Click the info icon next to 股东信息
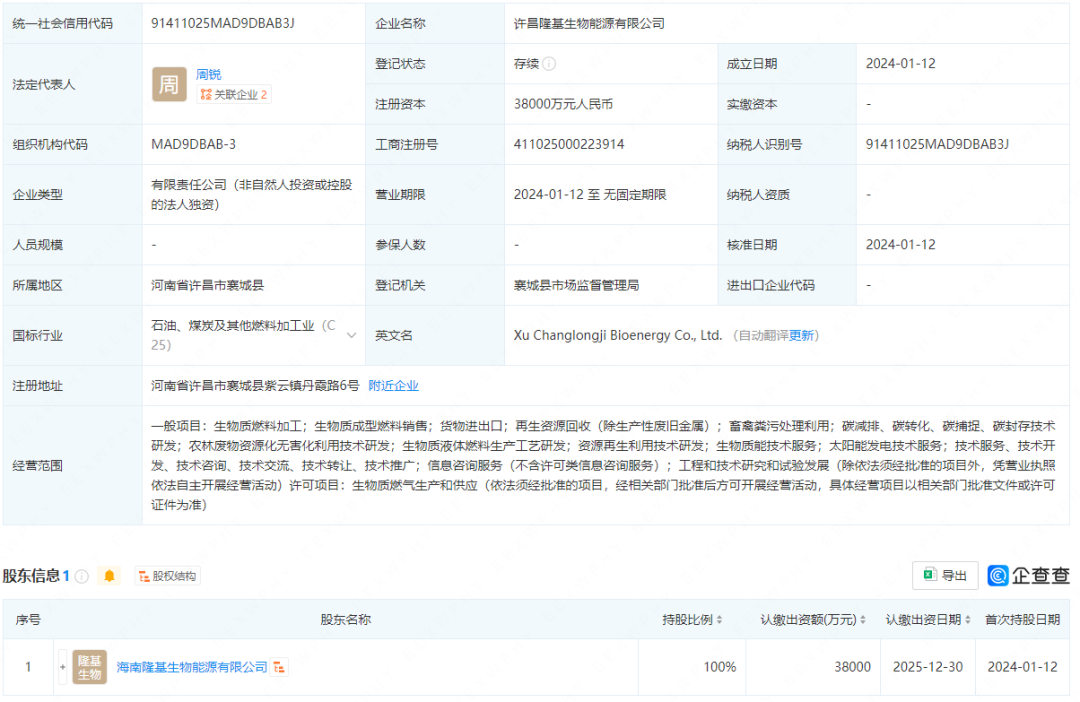Viewport: 1080px width, 702px height. pos(82,576)
